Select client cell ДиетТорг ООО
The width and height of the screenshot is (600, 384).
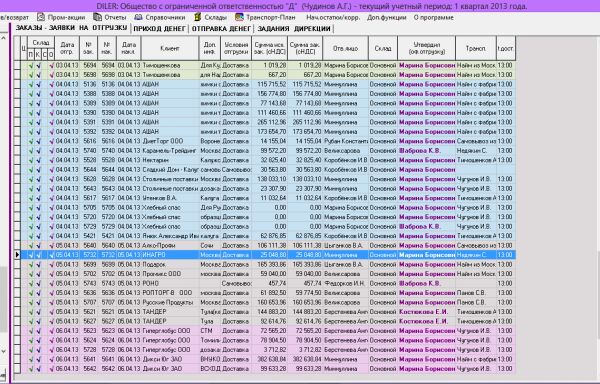coord(170,141)
